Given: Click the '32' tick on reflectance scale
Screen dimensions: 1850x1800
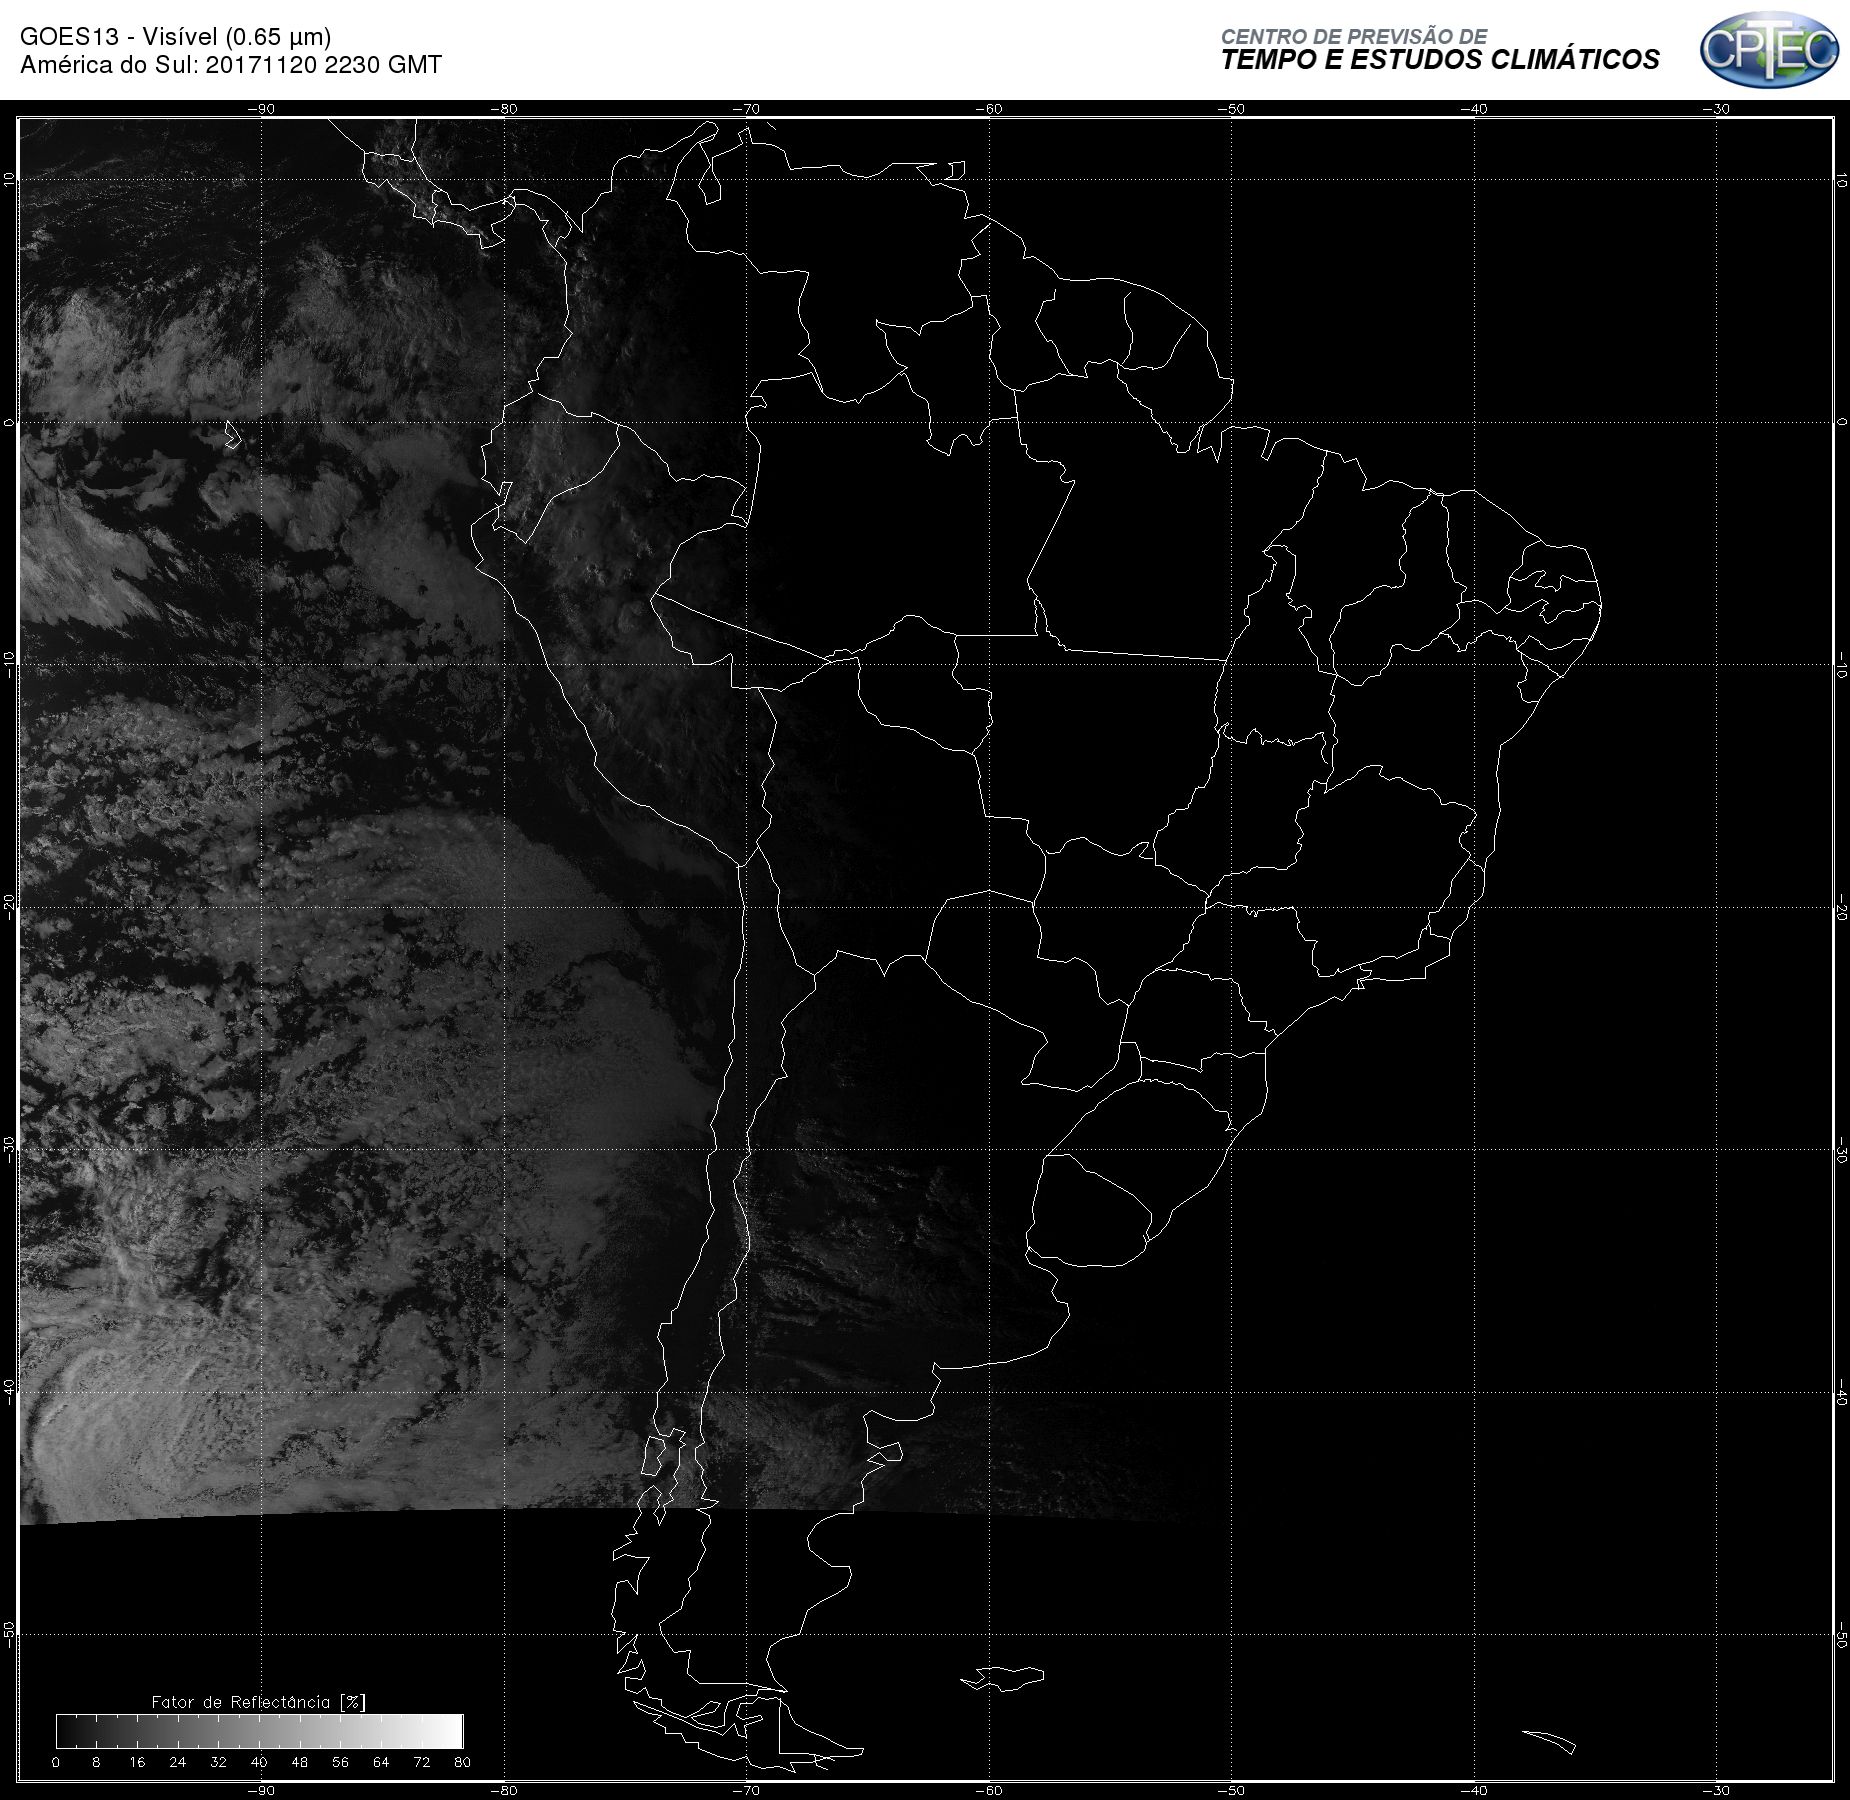Looking at the screenshot, I should pos(219,1762).
